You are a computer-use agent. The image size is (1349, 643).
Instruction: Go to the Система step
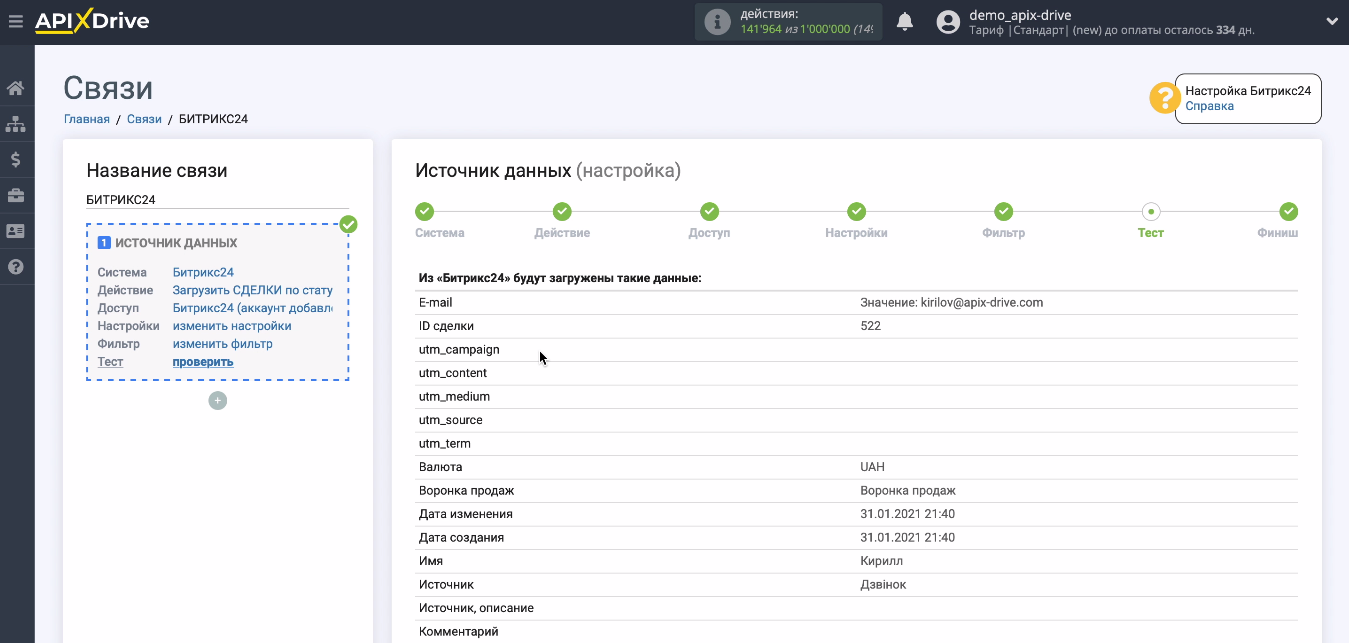(x=440, y=233)
